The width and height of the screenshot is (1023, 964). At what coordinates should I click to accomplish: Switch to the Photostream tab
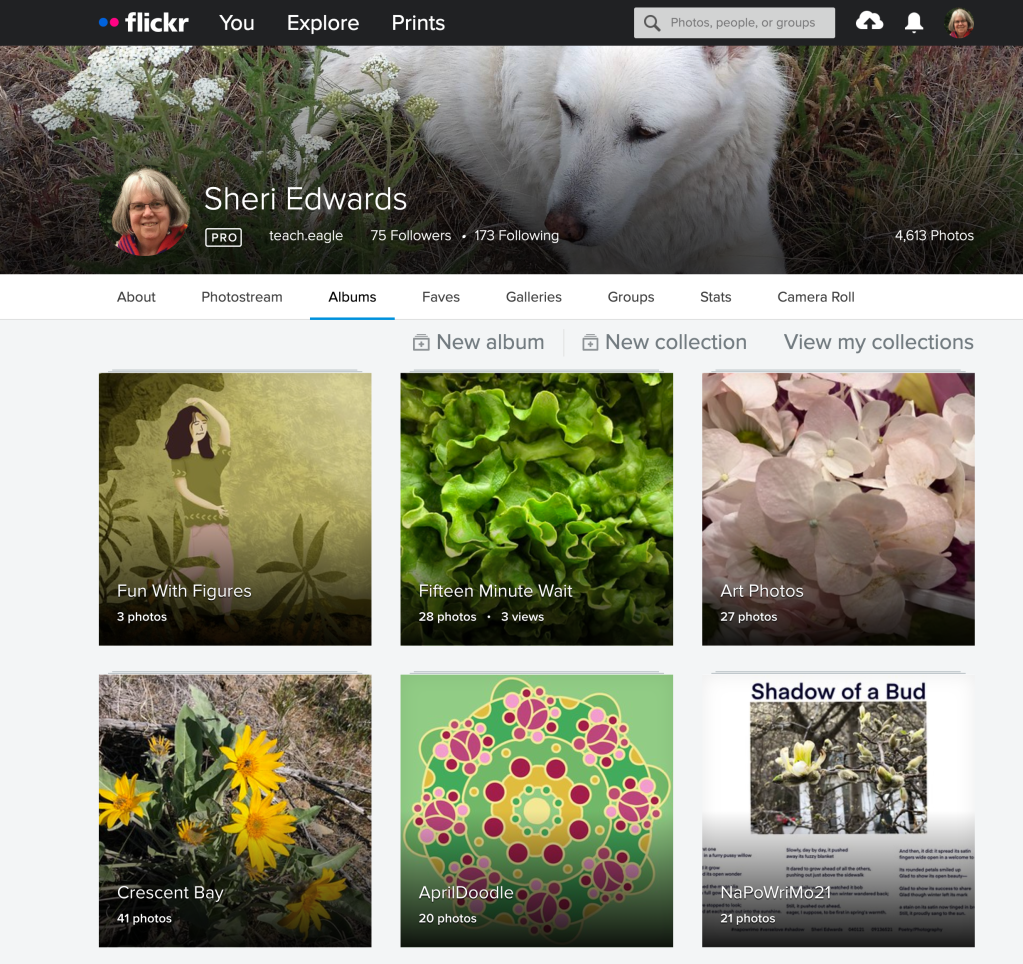[x=242, y=297]
